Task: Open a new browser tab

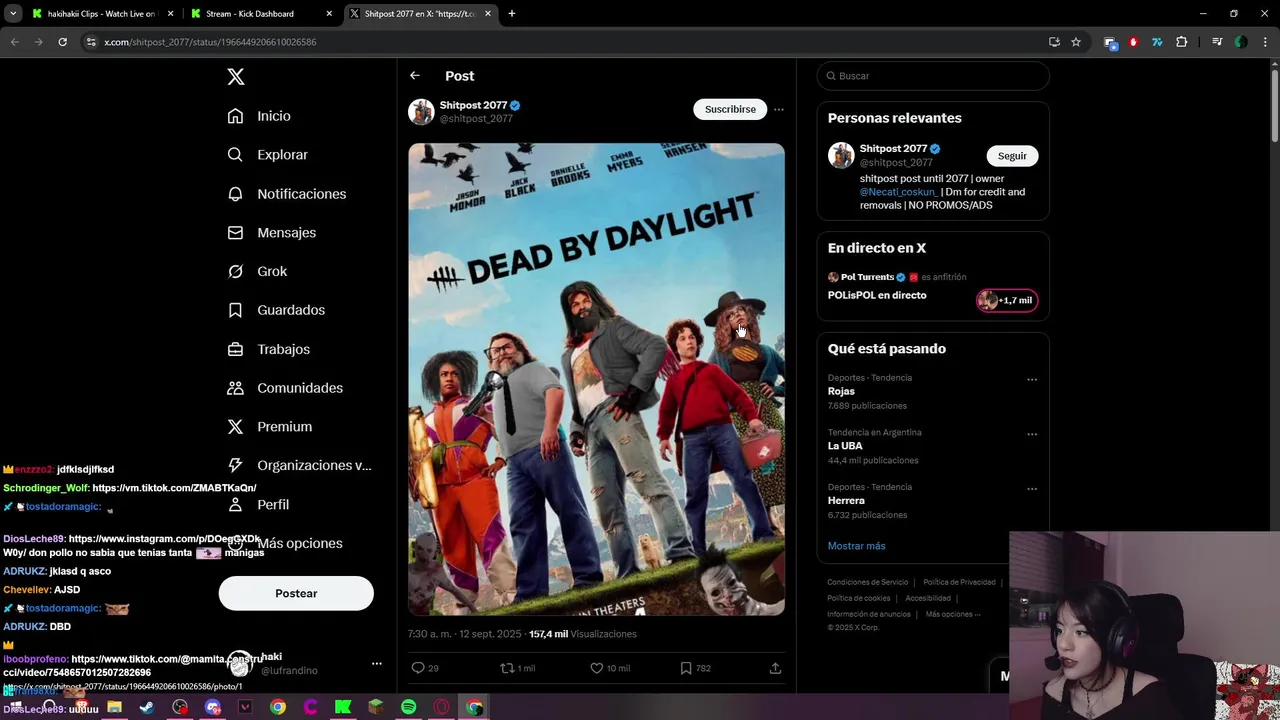Action: pyautogui.click(x=511, y=14)
